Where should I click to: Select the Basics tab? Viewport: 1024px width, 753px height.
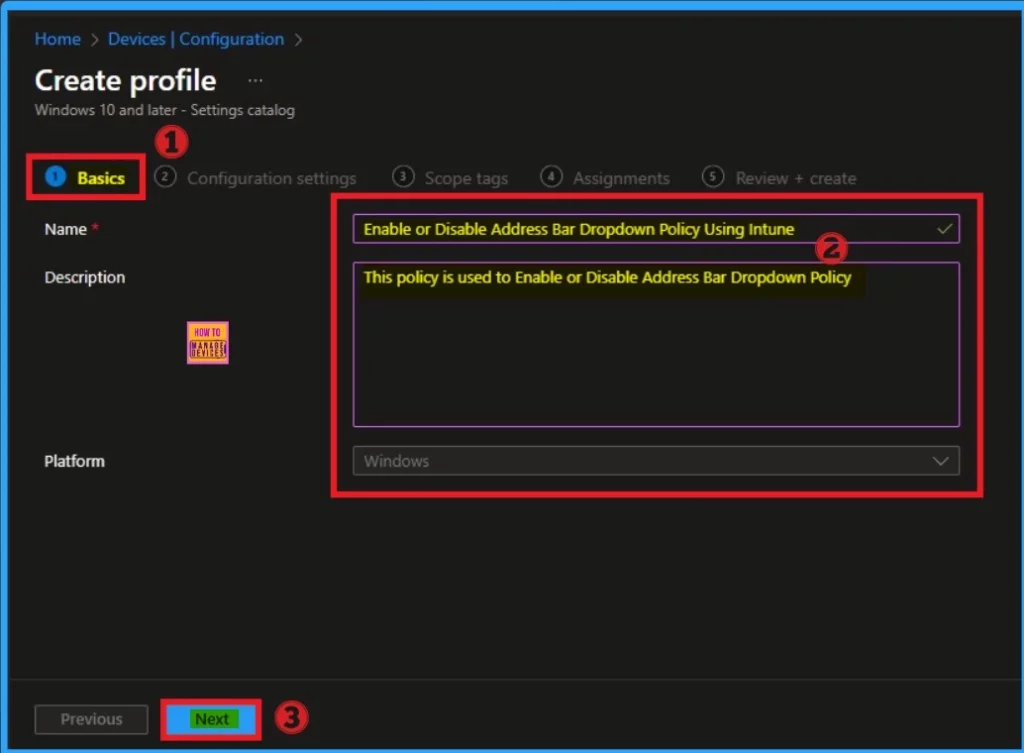pos(86,178)
